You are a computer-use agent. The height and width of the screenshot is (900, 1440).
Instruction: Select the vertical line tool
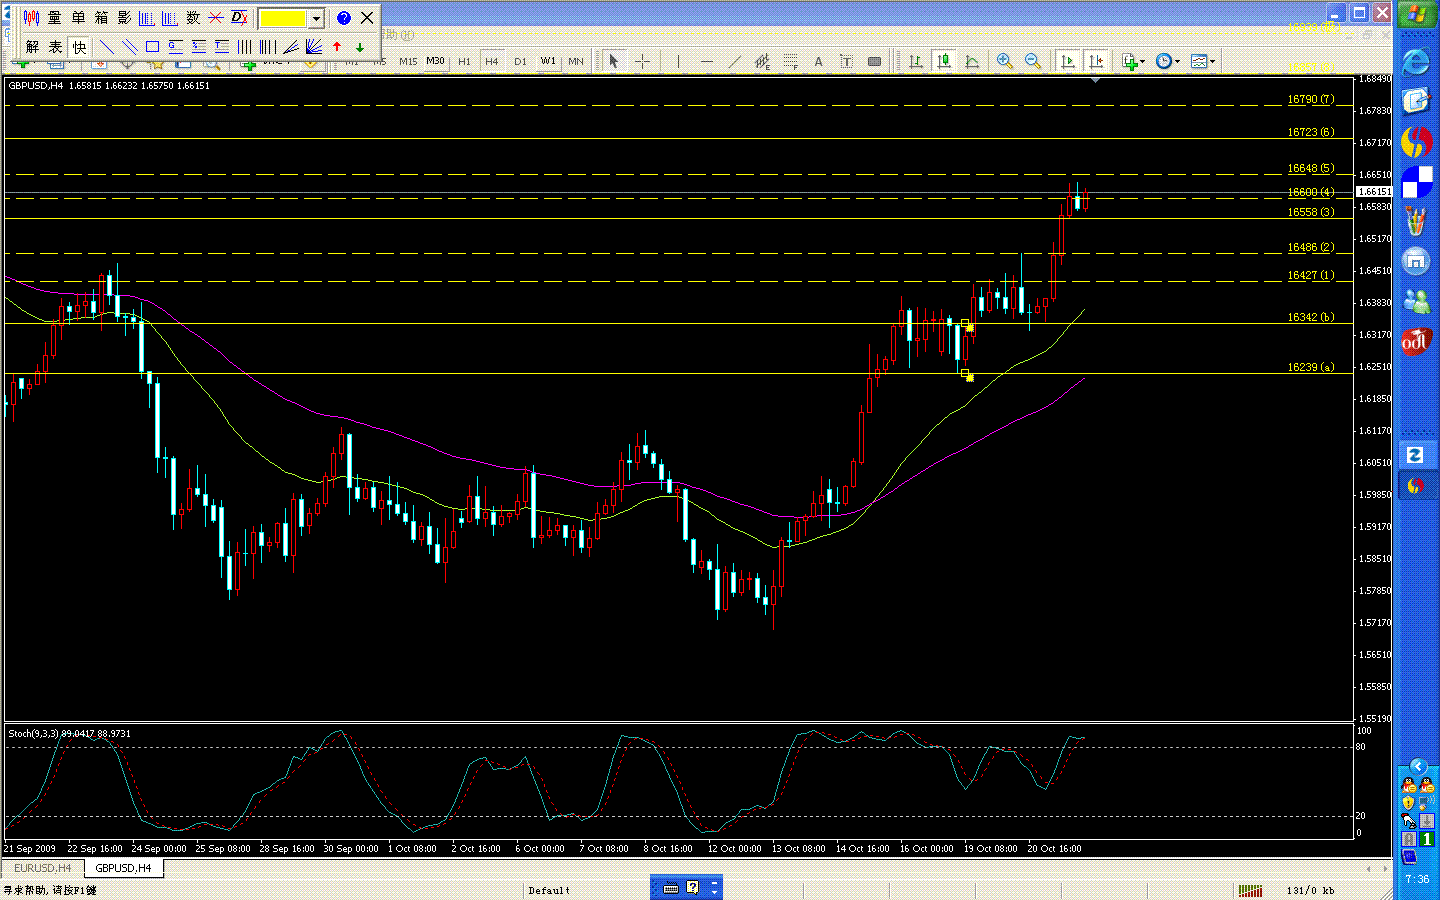678,61
